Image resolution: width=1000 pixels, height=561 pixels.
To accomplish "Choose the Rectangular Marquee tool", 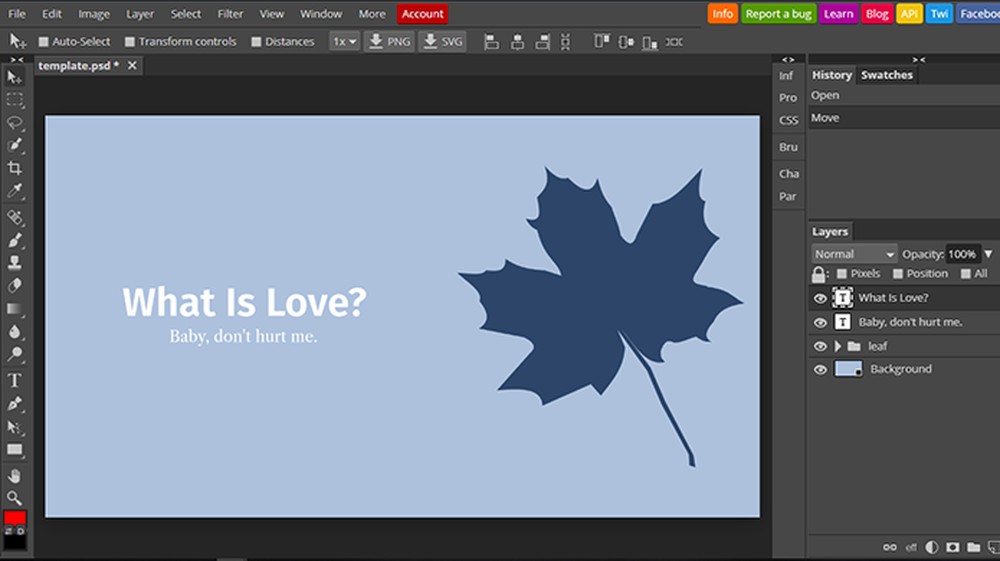I will (15, 100).
